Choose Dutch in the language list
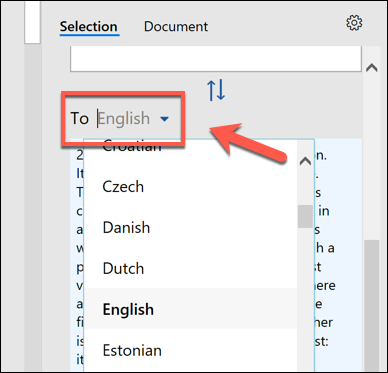The image size is (388, 373). (190, 269)
